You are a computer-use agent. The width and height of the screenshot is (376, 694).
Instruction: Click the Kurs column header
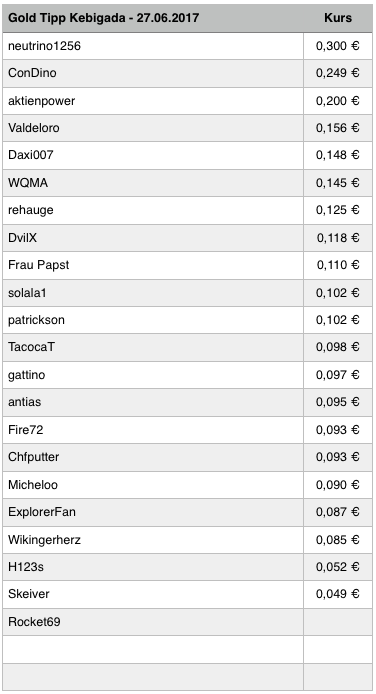pyautogui.click(x=338, y=18)
